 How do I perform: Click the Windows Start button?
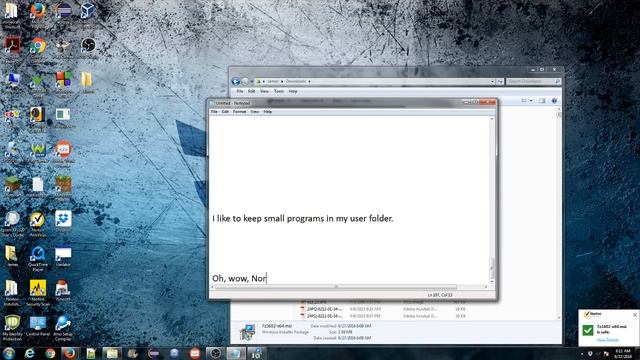click(9, 353)
